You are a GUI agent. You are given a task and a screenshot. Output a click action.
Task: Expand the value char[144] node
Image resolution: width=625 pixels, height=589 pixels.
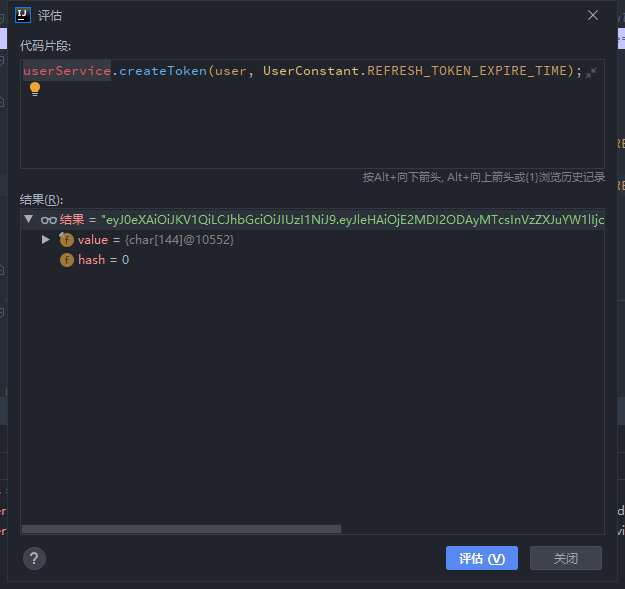tap(46, 240)
